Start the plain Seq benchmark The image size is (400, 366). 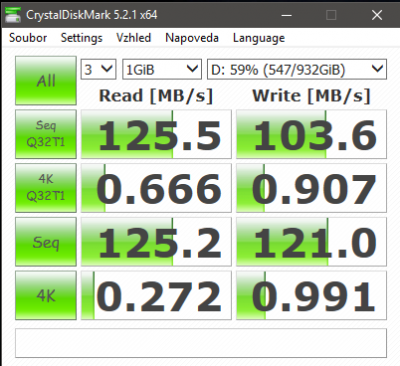46,242
